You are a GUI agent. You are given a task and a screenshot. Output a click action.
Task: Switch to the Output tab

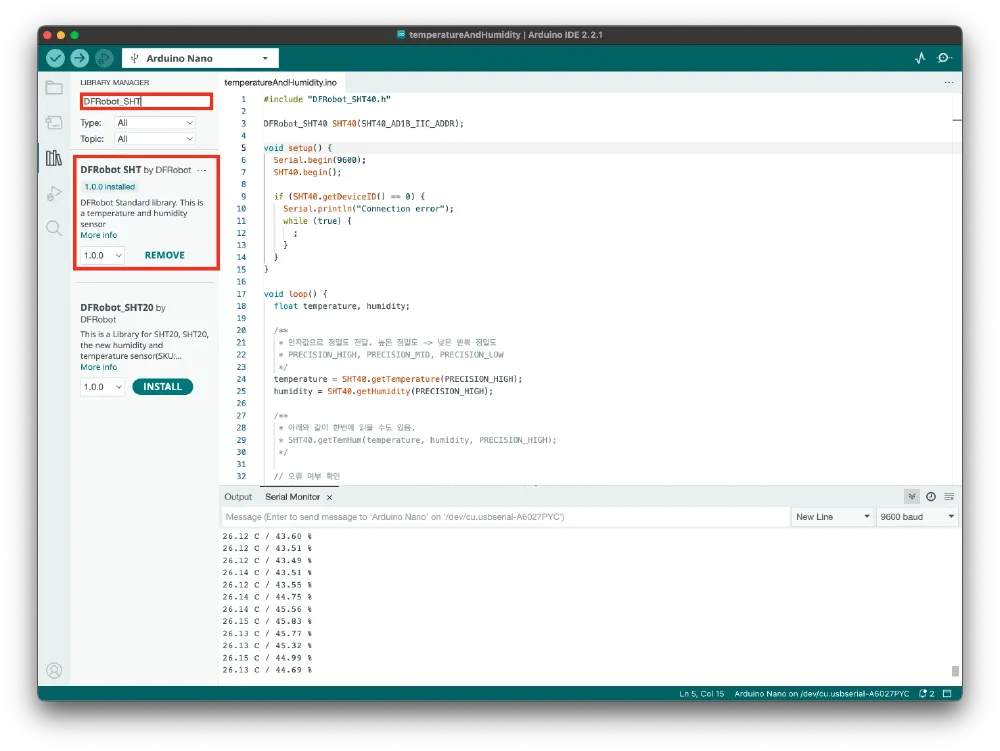(x=238, y=497)
